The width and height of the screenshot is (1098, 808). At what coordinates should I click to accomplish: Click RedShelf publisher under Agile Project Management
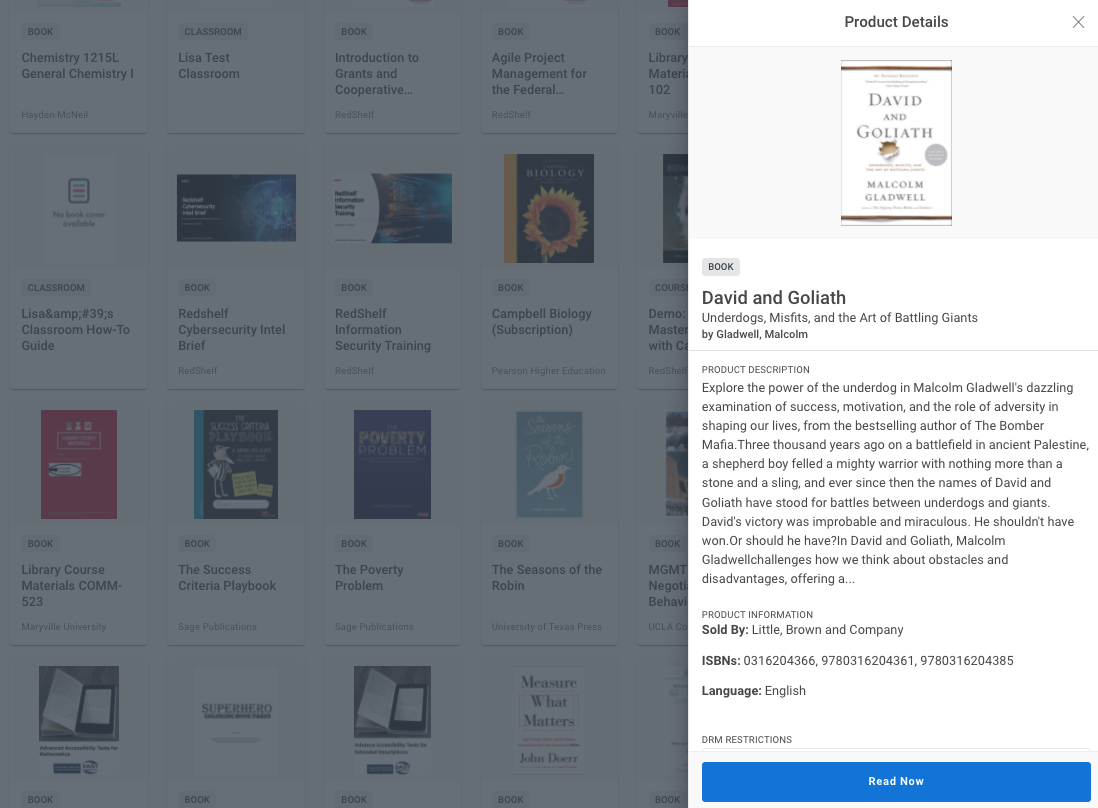click(x=511, y=115)
